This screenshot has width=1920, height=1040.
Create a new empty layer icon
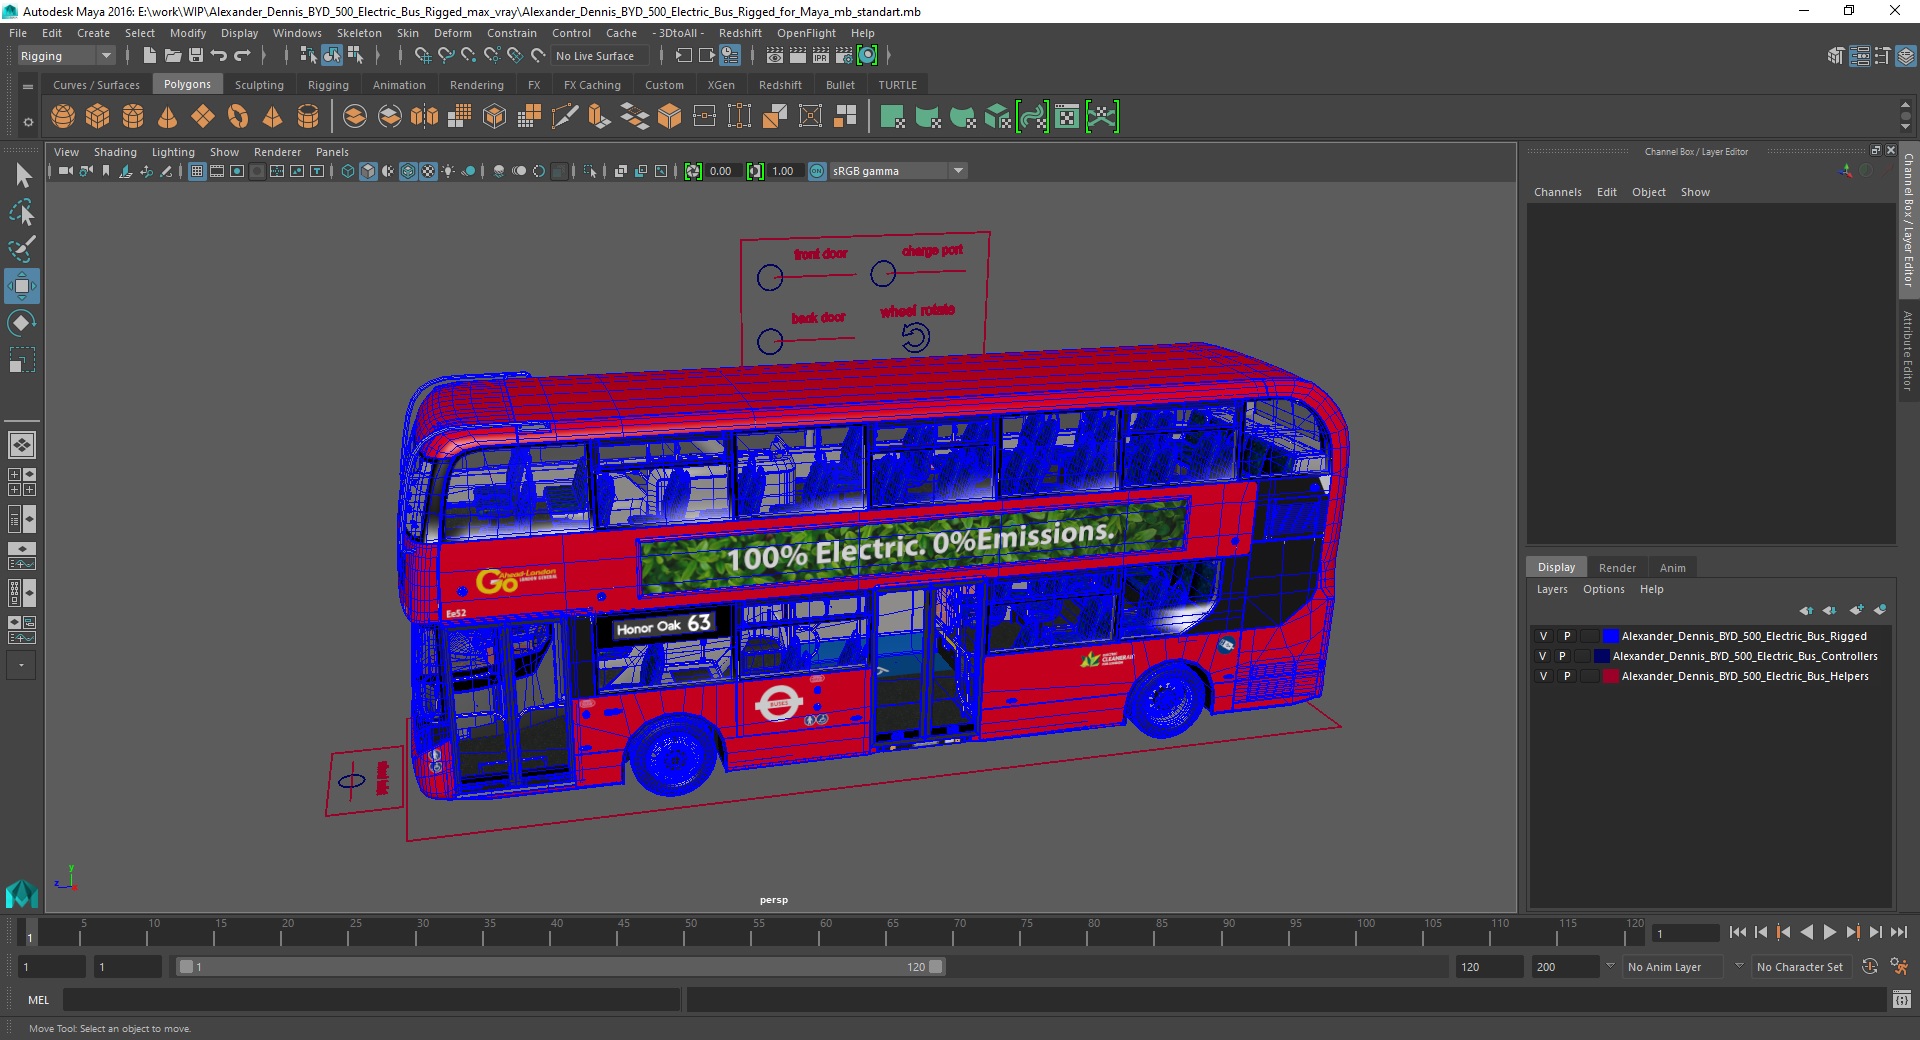(1856, 610)
